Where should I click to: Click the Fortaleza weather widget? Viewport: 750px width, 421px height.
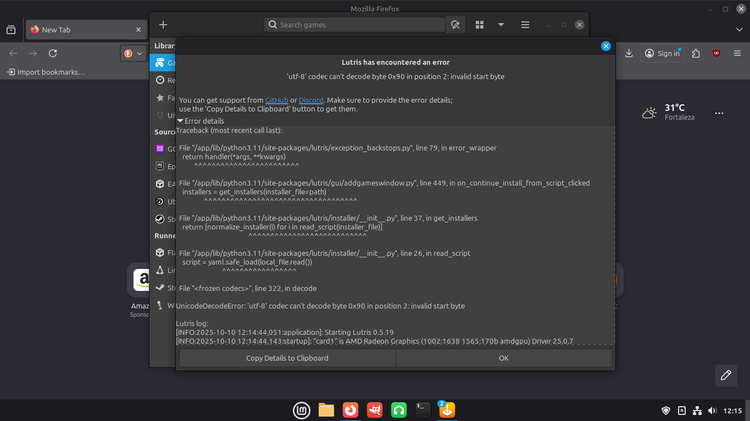[669, 112]
